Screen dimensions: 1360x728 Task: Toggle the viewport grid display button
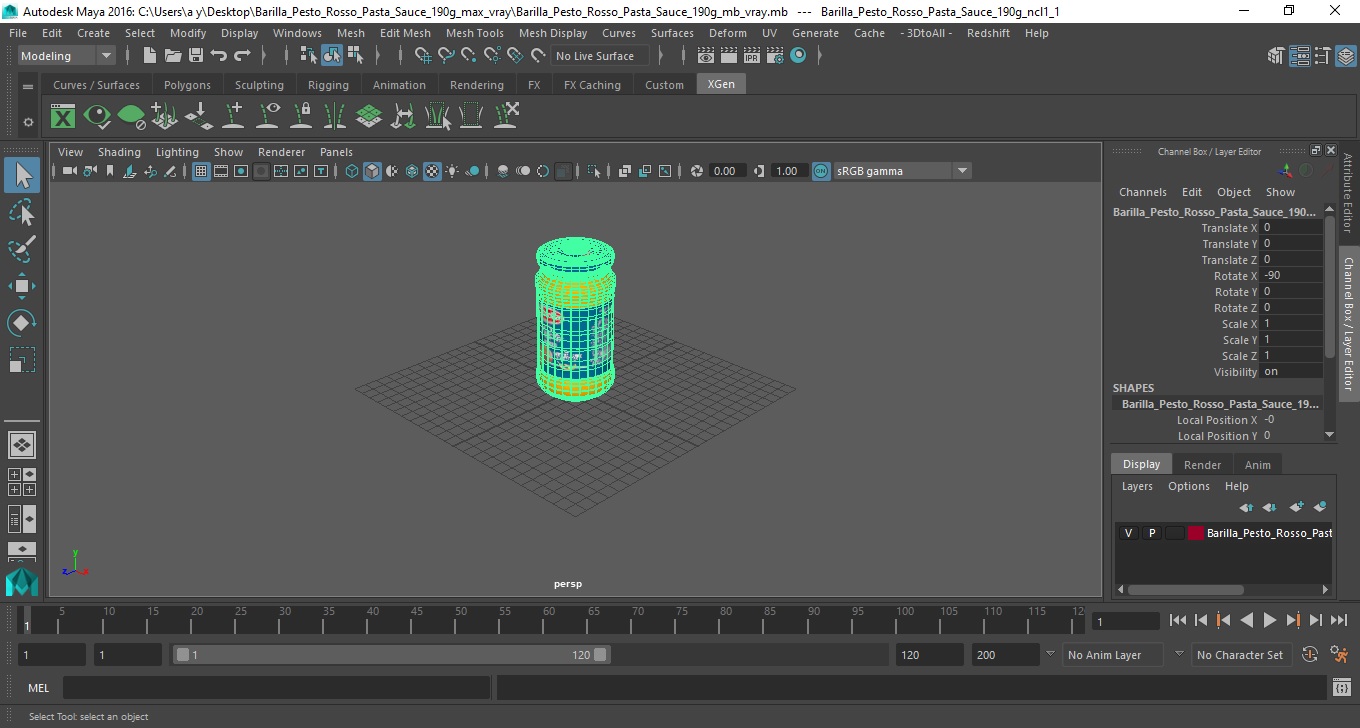point(201,171)
